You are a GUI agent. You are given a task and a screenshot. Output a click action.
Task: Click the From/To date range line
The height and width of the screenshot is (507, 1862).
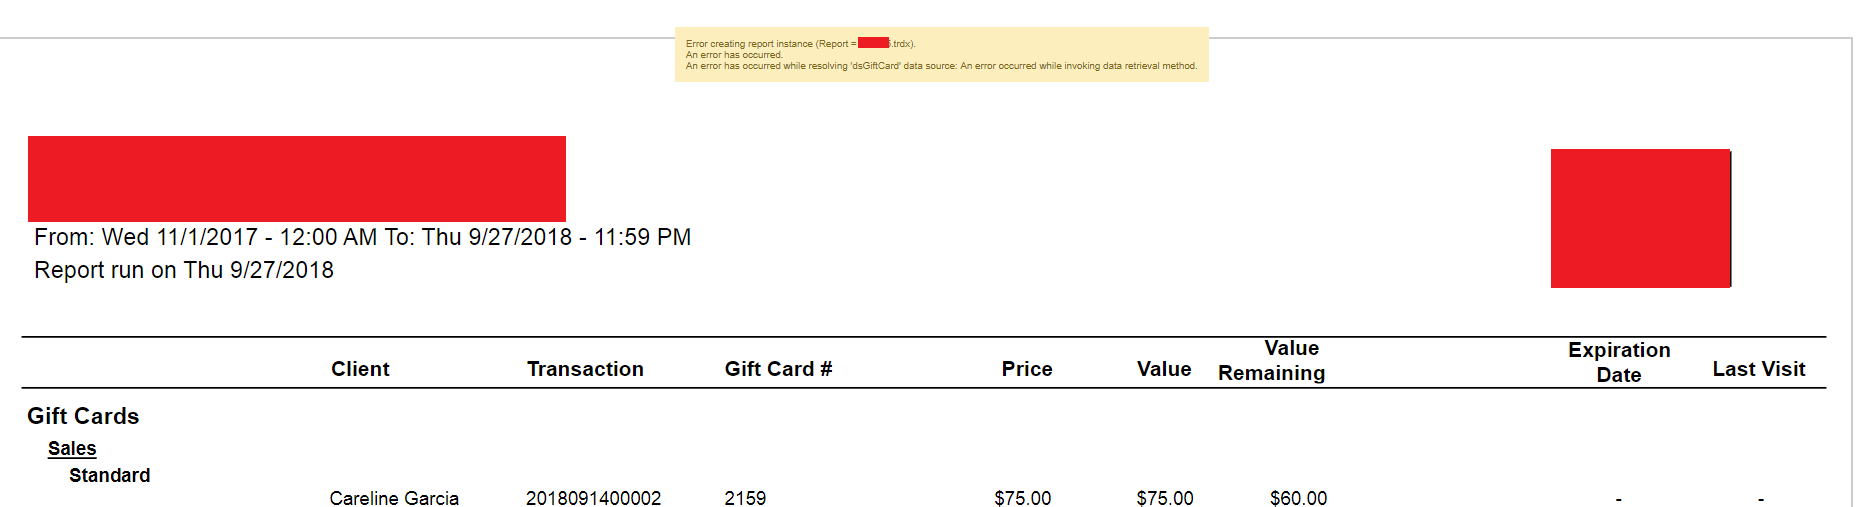[362, 237]
